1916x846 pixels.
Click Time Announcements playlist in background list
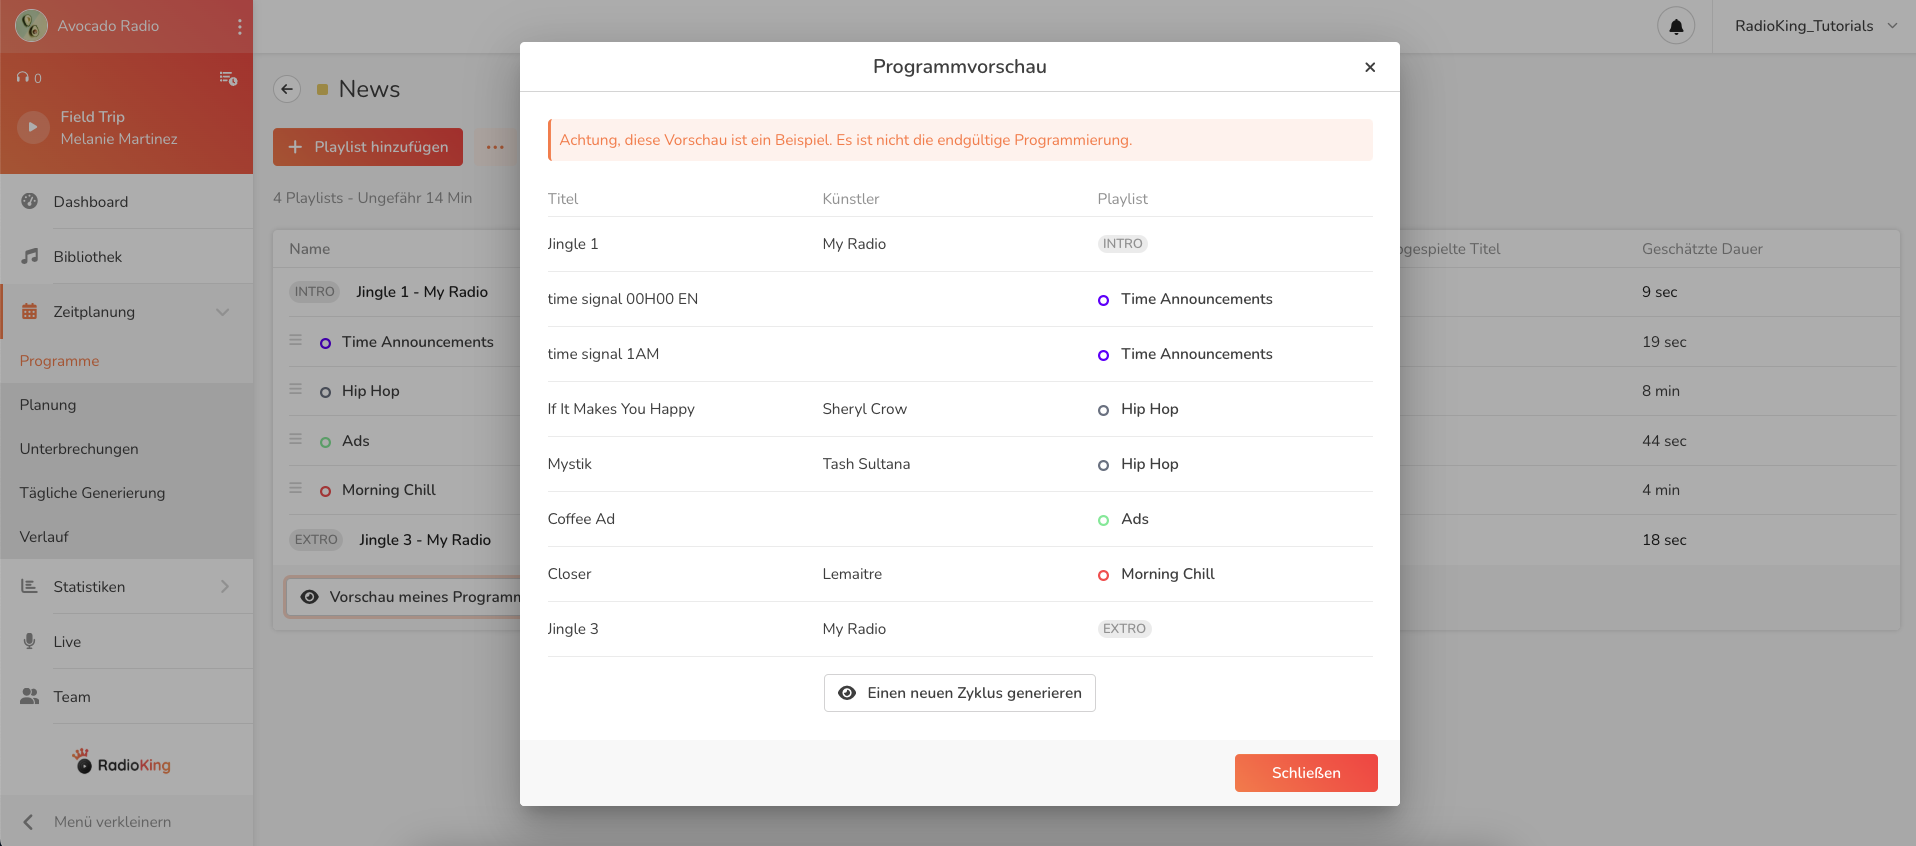tap(417, 342)
